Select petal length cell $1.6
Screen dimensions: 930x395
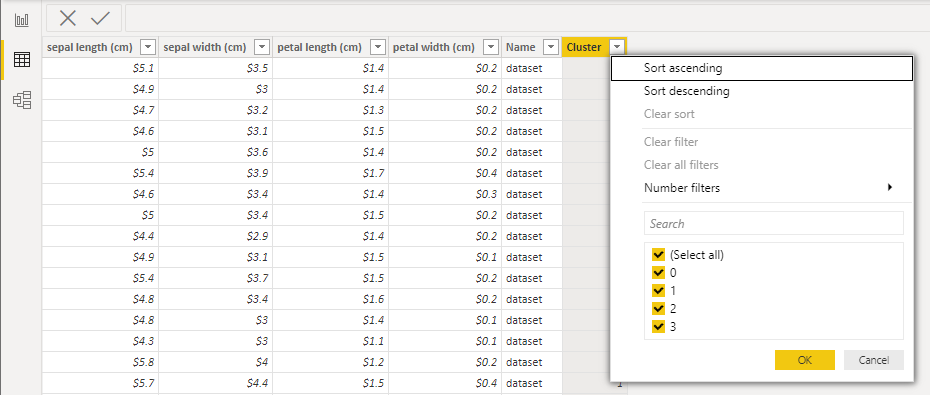330,299
